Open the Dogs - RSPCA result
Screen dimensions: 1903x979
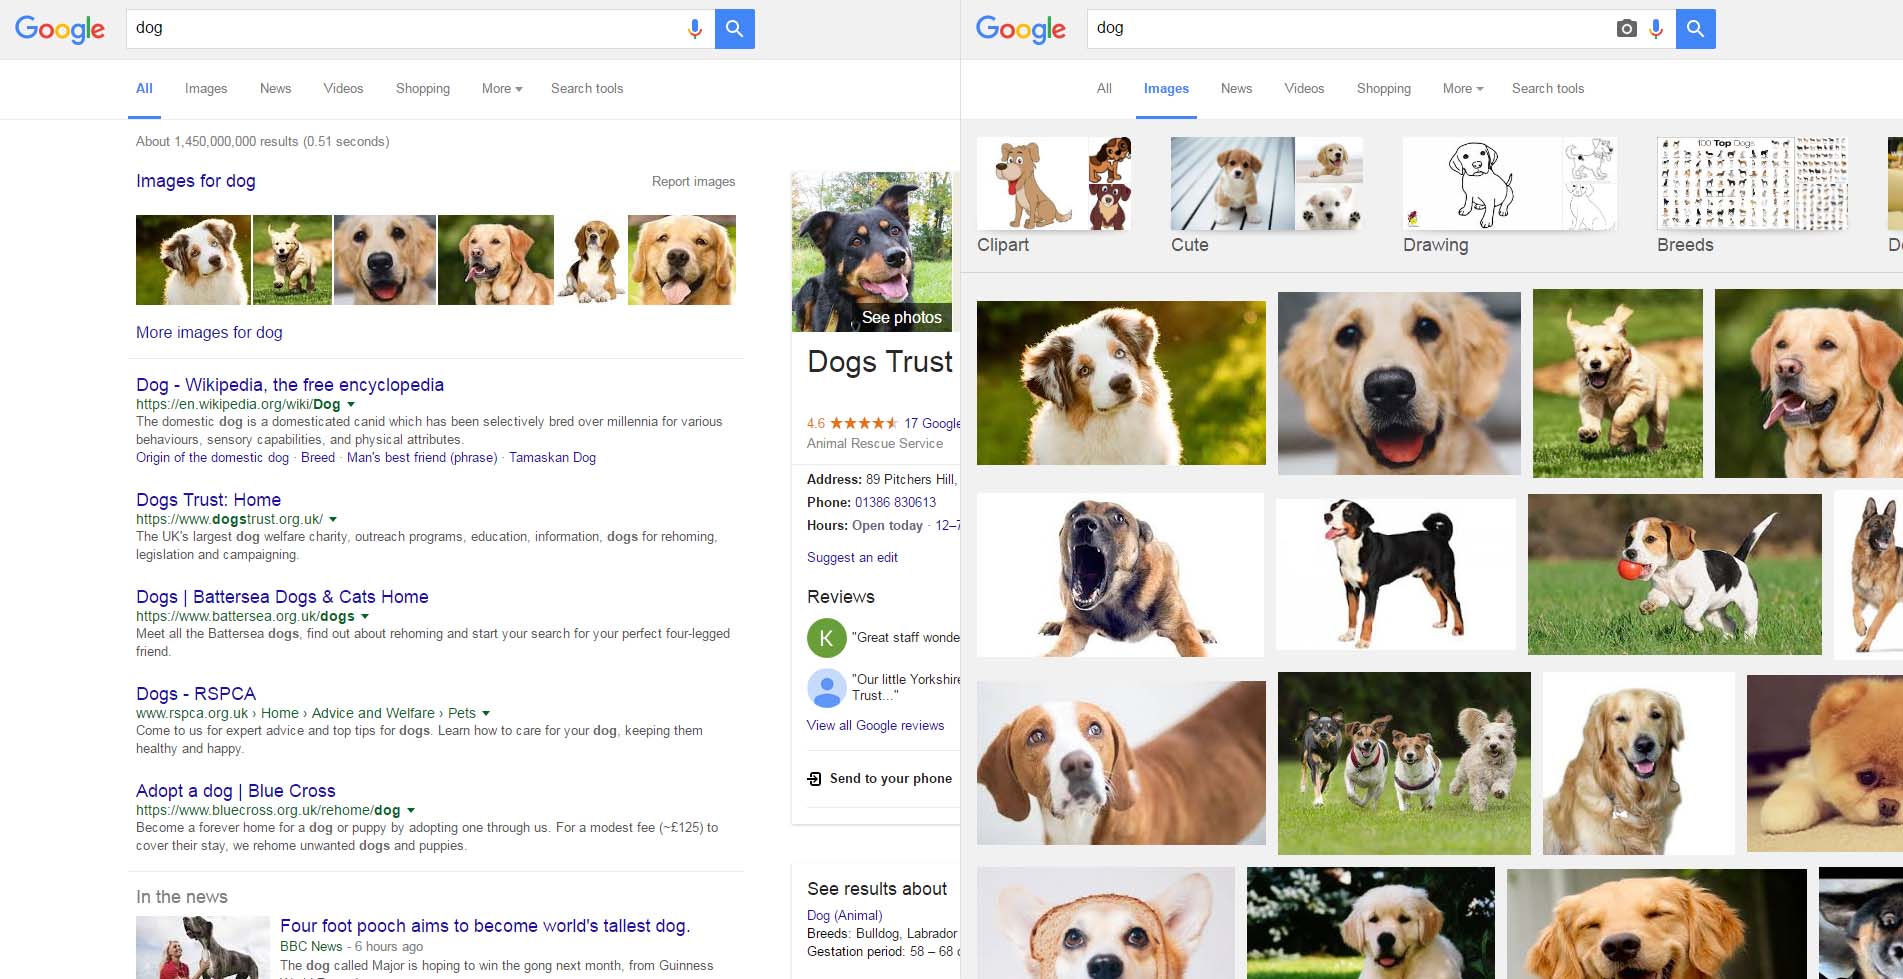[196, 694]
